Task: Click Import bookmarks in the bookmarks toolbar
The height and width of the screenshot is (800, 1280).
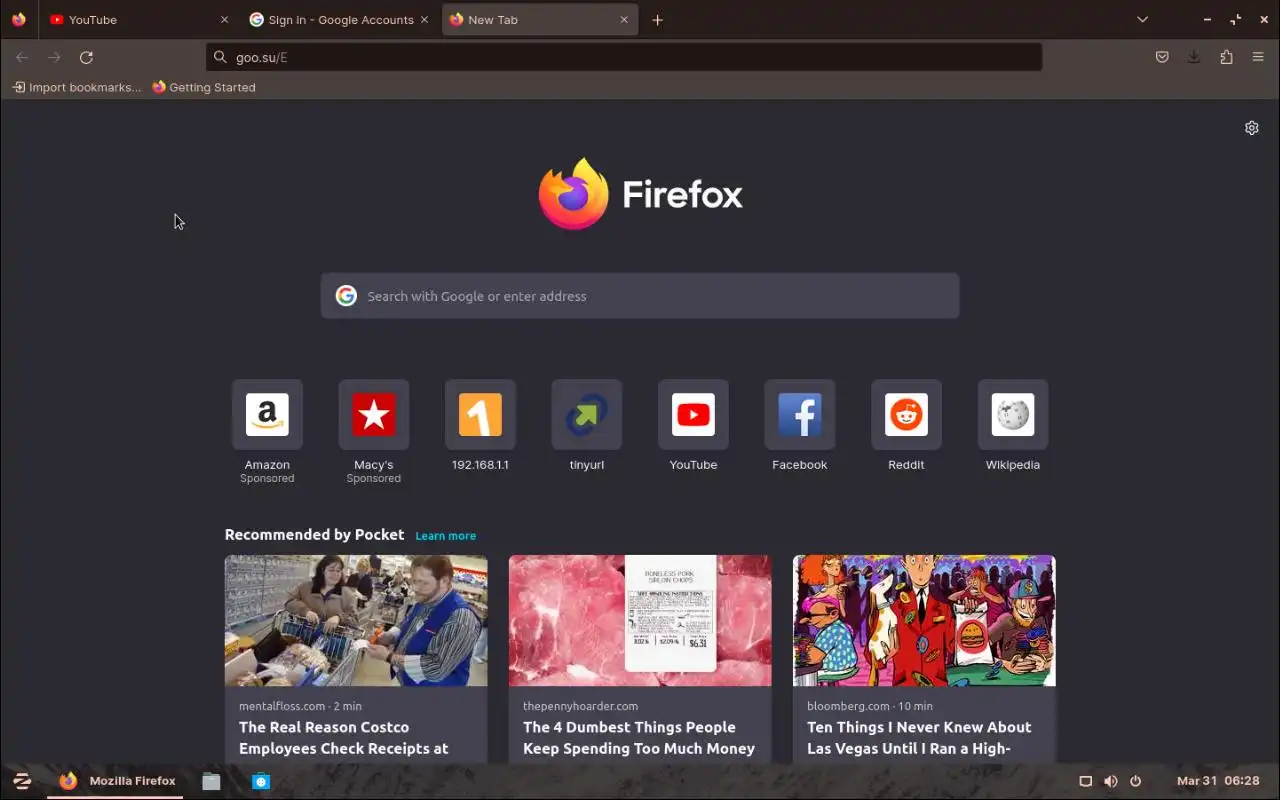Action: tap(77, 87)
